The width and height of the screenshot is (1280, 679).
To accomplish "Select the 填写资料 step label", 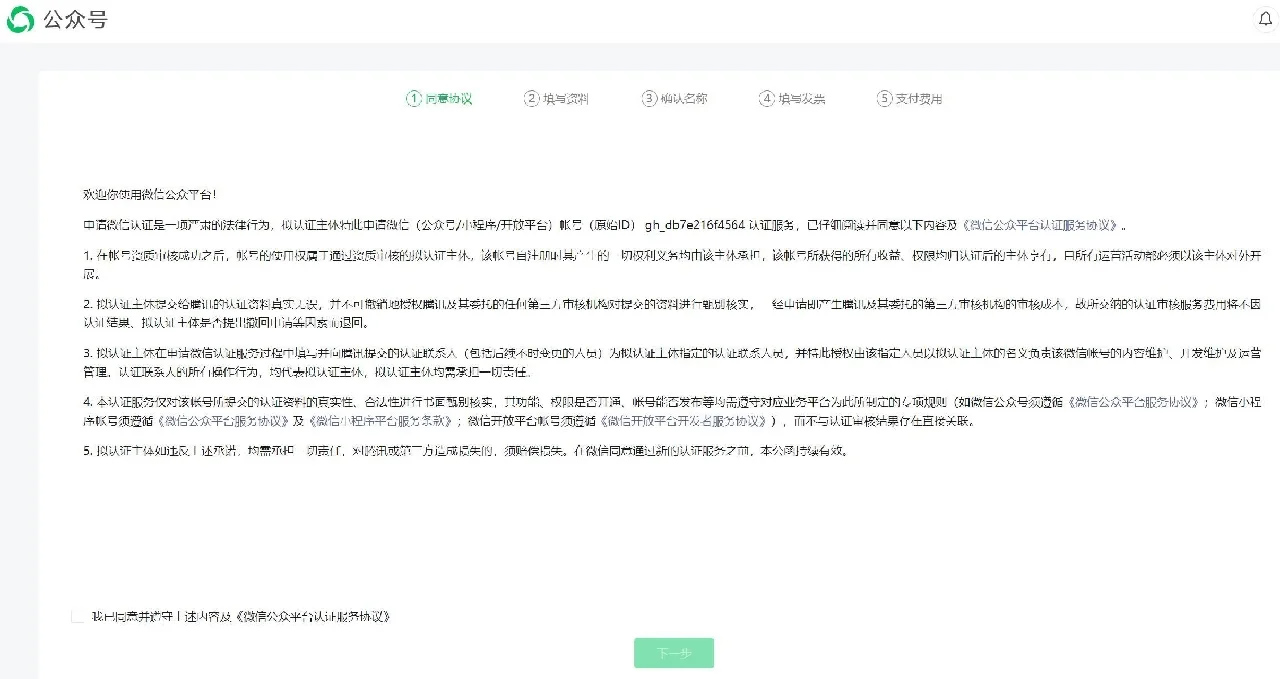I will pyautogui.click(x=566, y=98).
